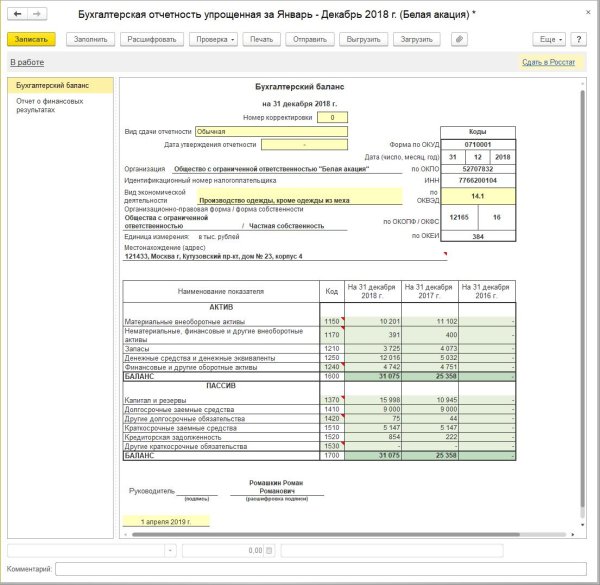
Task: Click the Расшифровать button
Action: point(151,39)
